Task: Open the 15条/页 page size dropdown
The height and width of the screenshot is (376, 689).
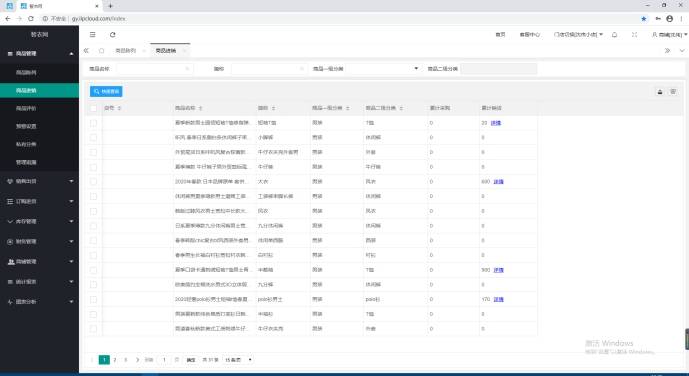Action: pyautogui.click(x=238, y=360)
